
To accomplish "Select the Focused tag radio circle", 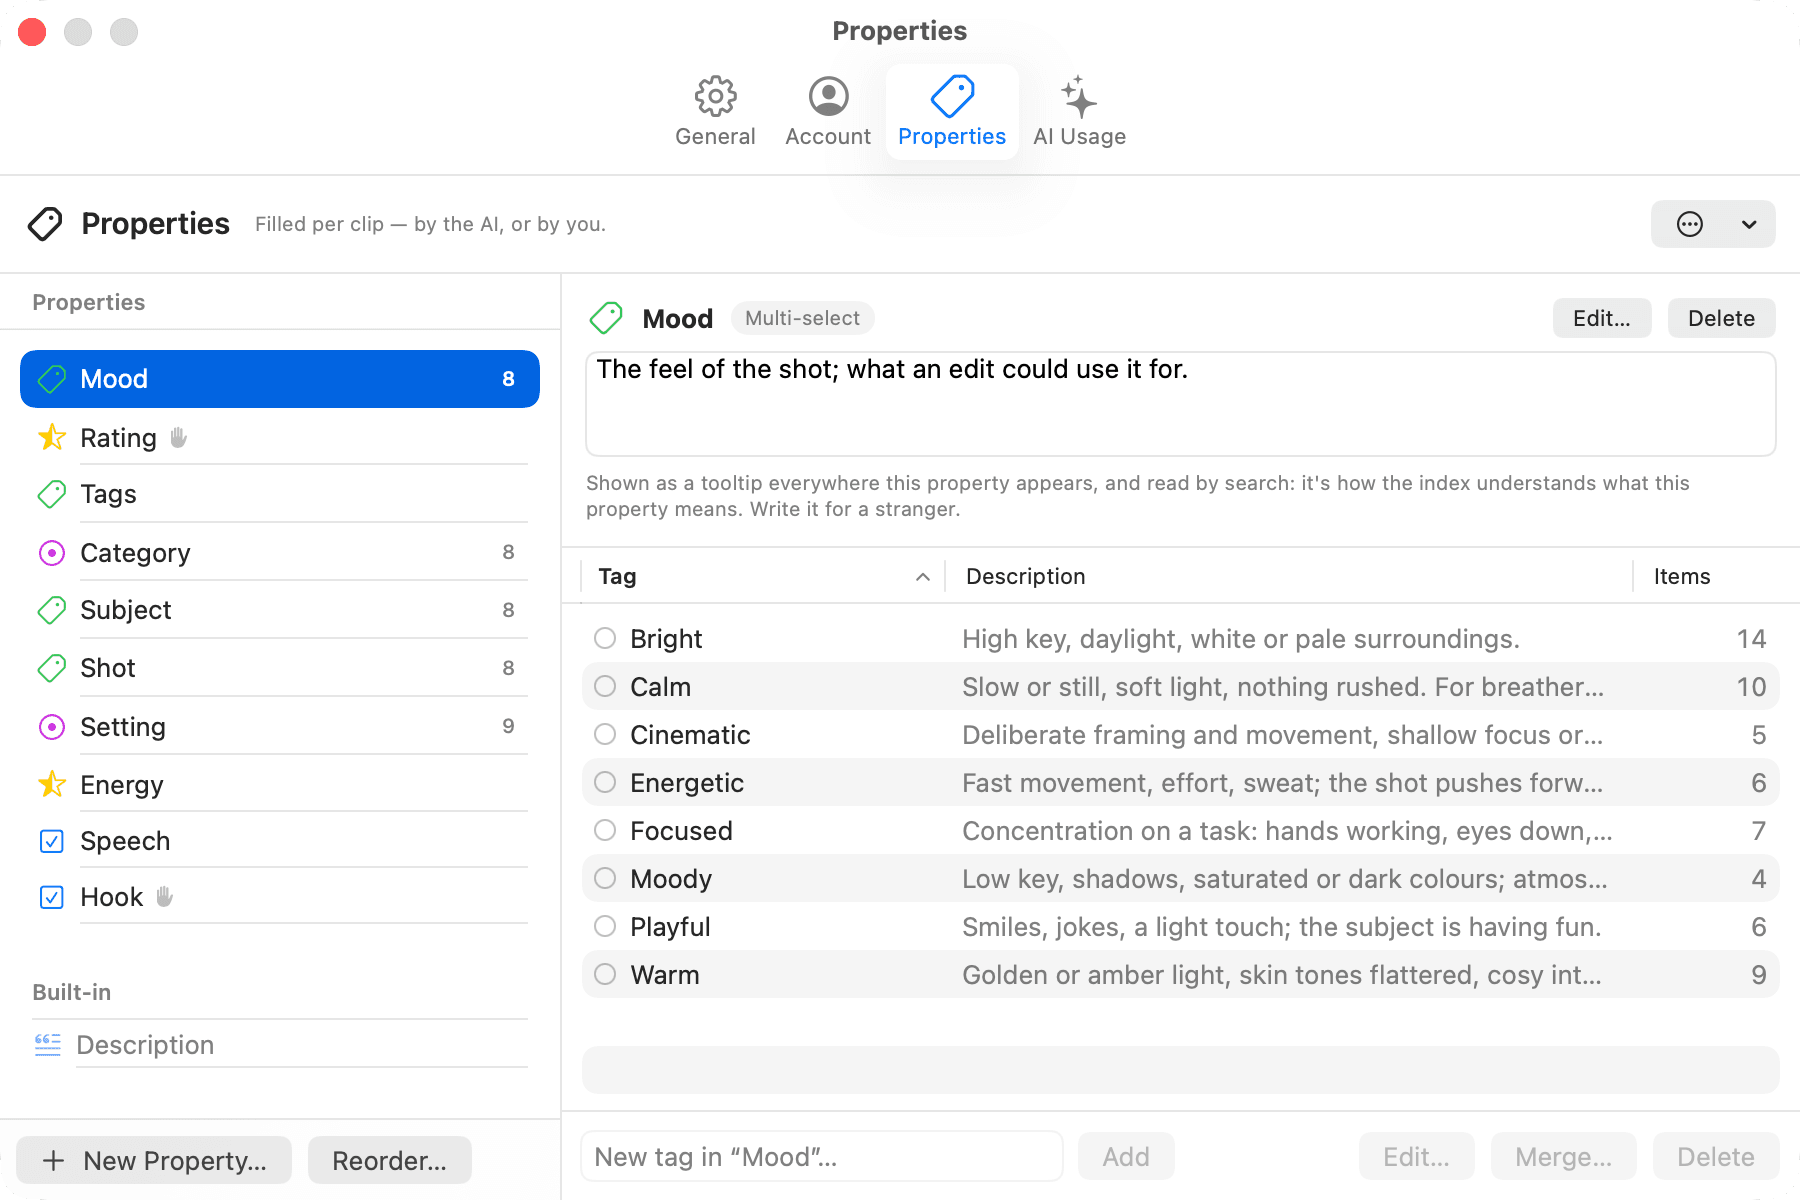I will click(x=605, y=830).
